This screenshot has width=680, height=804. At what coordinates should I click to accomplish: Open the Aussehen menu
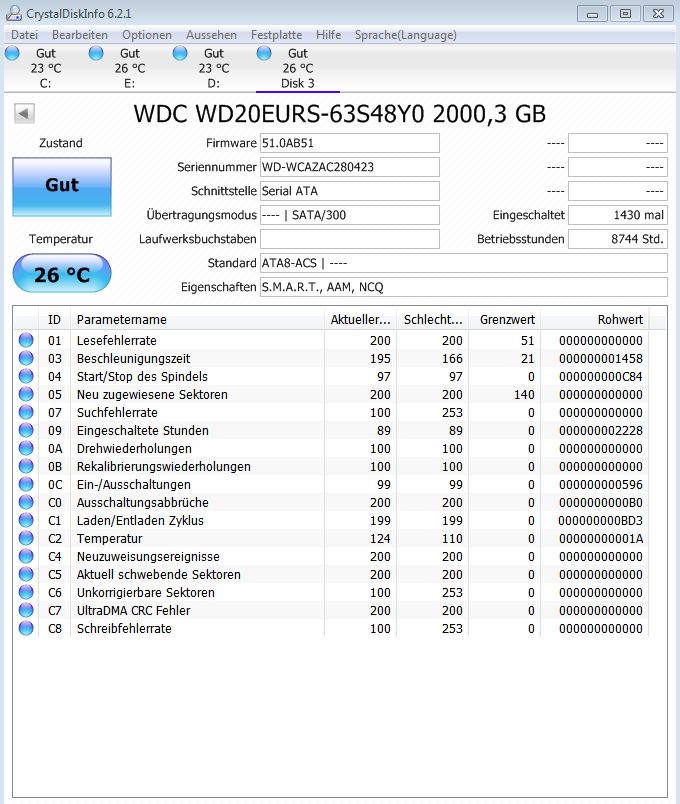point(211,35)
